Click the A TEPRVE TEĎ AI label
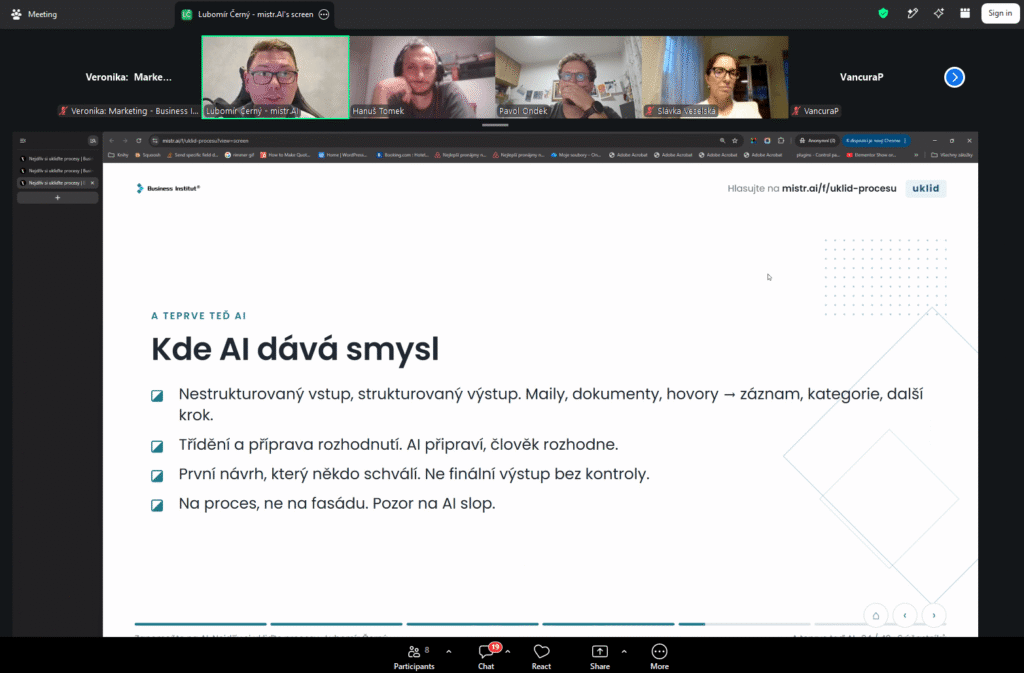Screen dimensions: 1024x673 199,316
